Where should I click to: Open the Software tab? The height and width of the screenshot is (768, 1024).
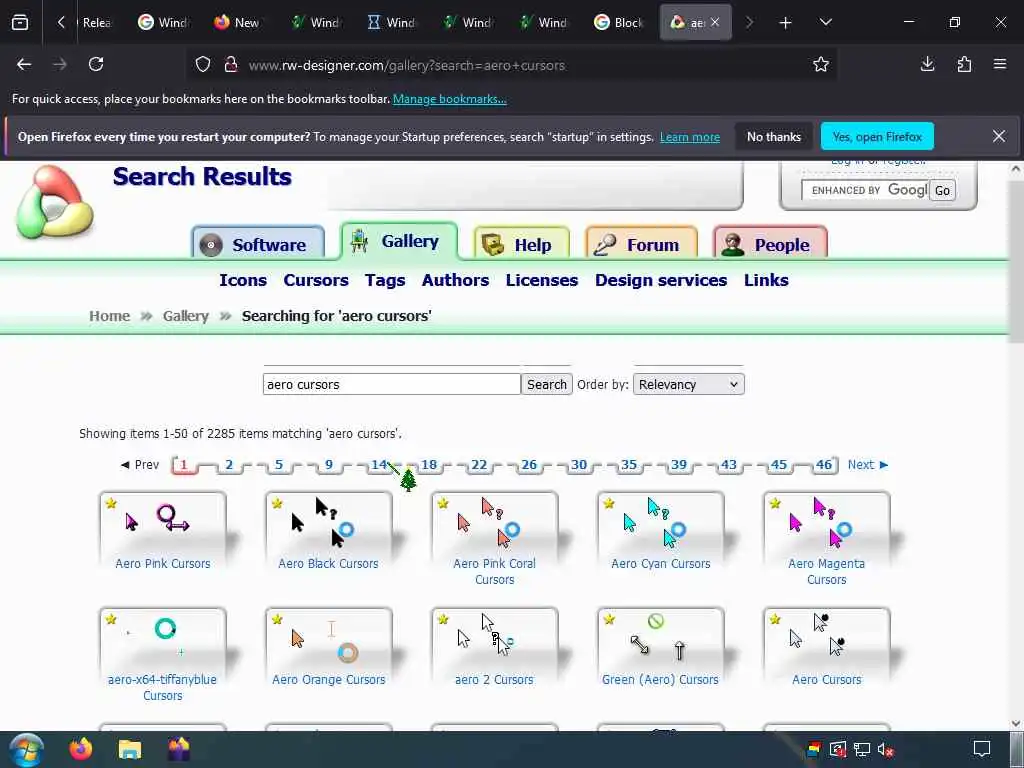coord(258,244)
